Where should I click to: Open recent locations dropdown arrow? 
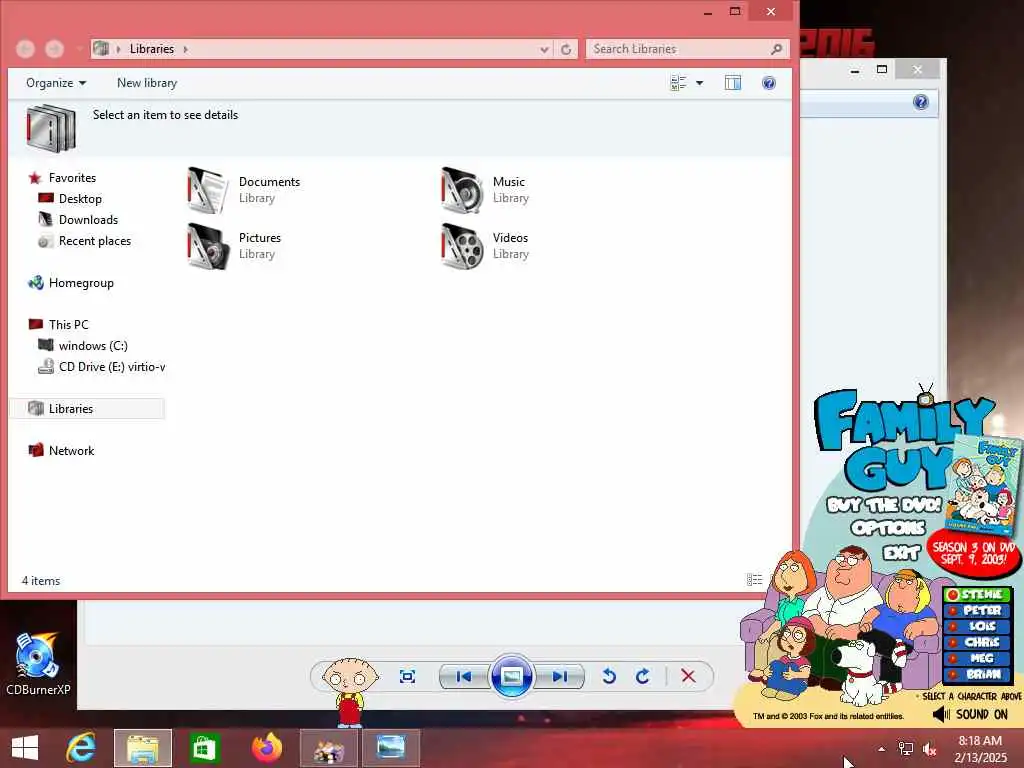[78, 49]
